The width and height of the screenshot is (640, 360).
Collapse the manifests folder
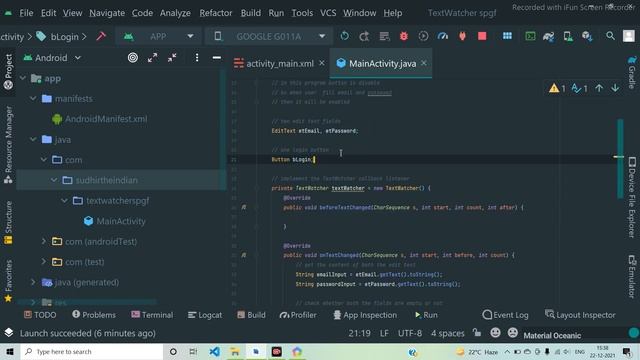33,98
